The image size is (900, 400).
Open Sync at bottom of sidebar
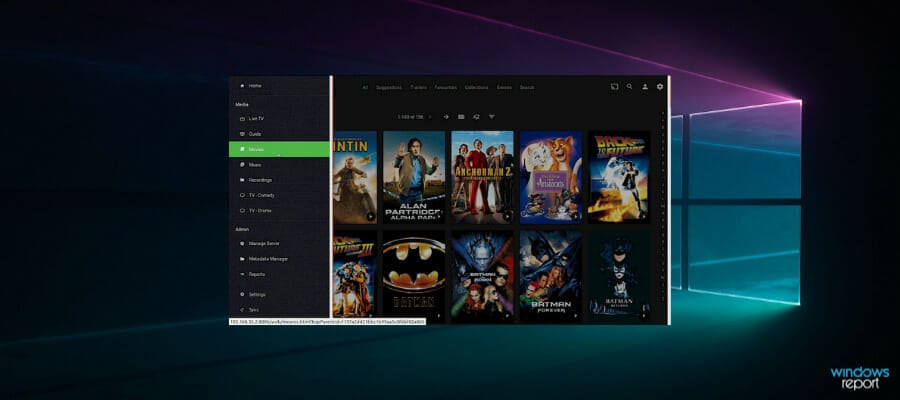point(280,310)
